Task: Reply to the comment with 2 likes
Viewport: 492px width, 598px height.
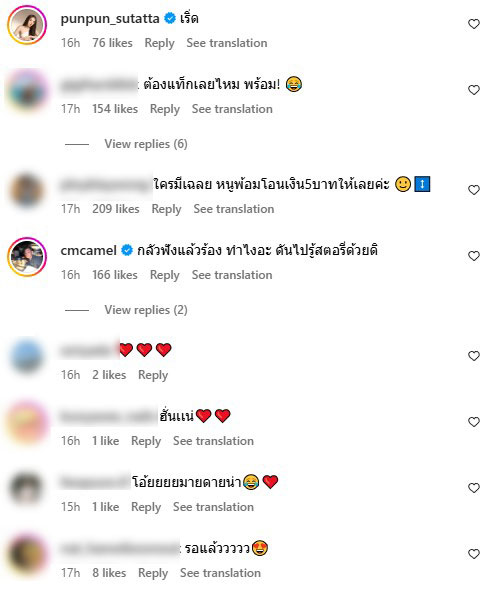Action: [x=153, y=375]
